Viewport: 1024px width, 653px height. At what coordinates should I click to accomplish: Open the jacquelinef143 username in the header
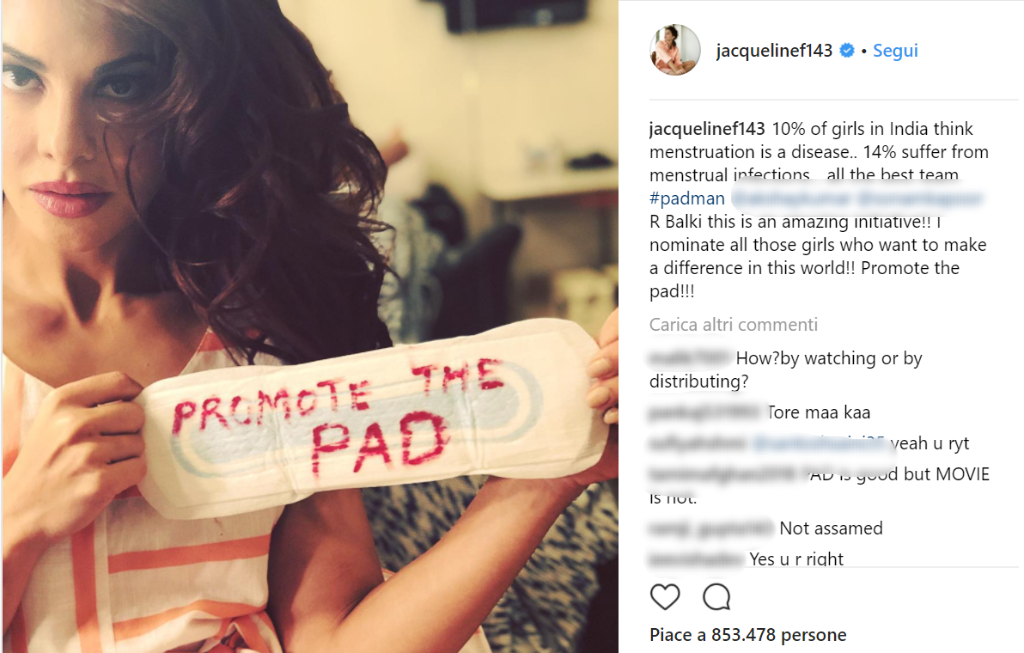click(x=774, y=51)
